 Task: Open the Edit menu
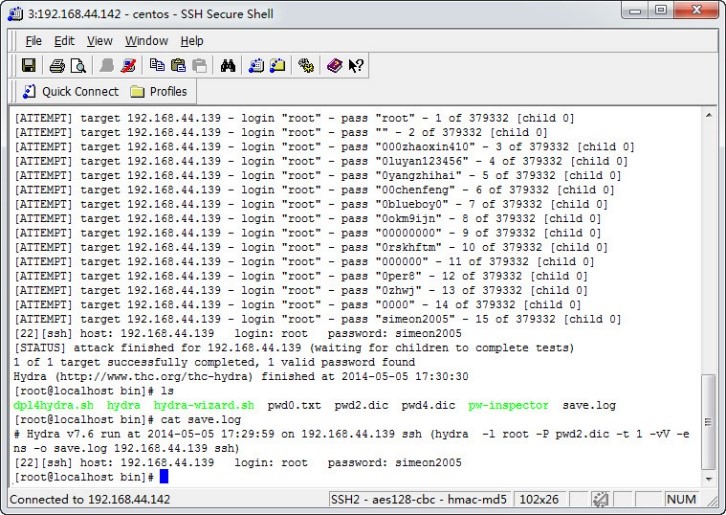point(64,41)
